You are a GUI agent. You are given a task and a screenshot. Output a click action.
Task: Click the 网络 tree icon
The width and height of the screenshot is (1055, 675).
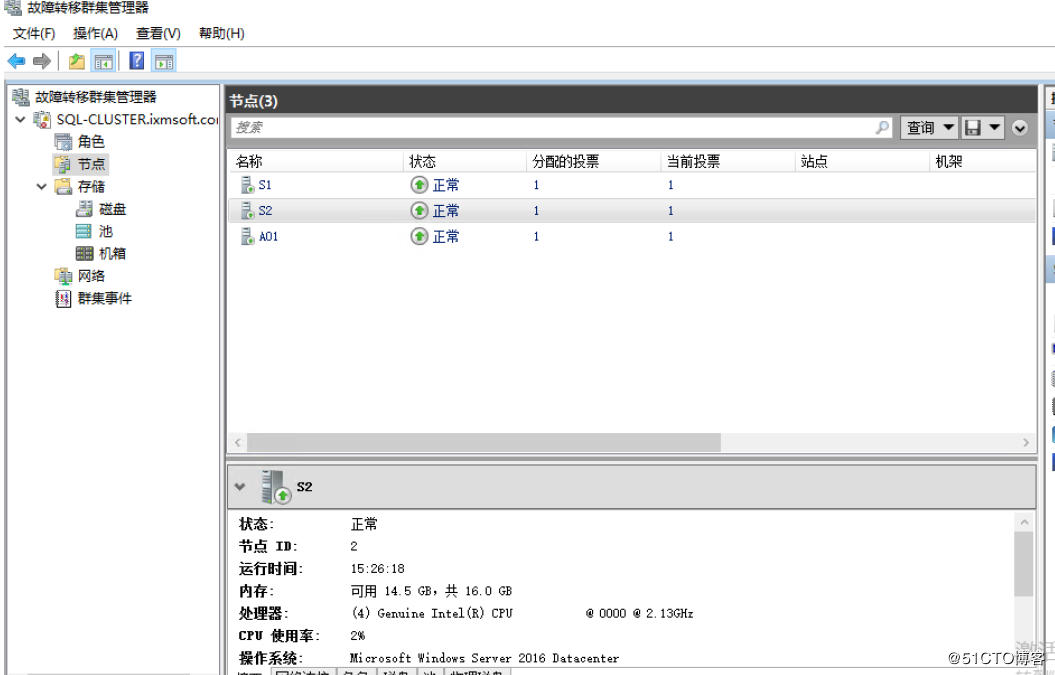pyautogui.click(x=63, y=276)
